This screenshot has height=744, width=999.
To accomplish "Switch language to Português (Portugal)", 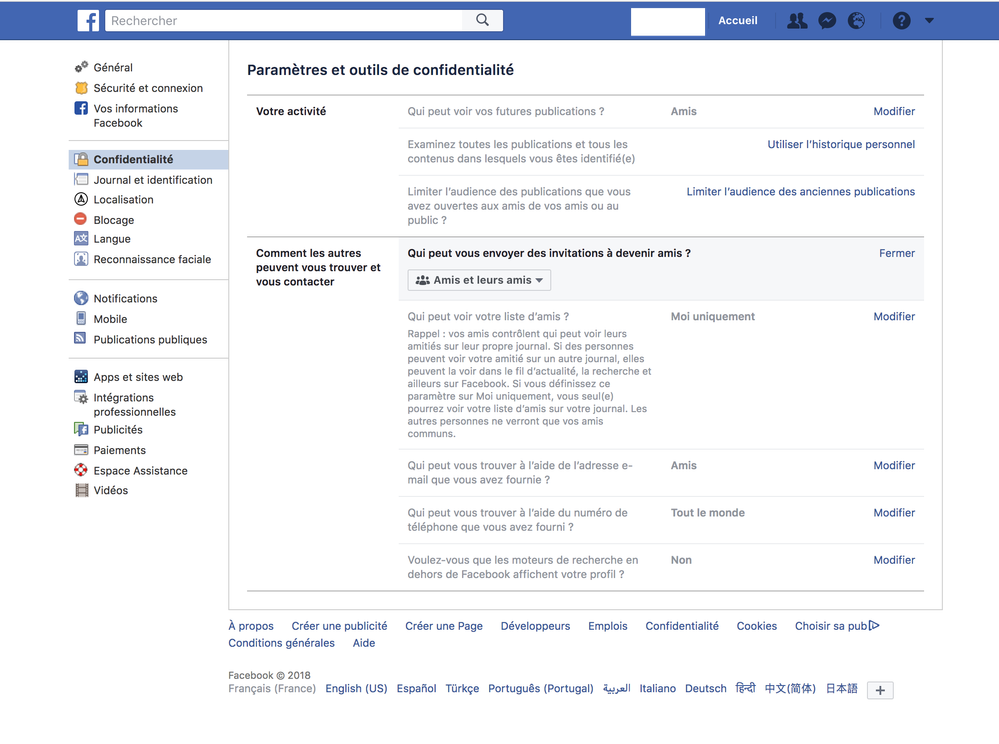I will pos(540,688).
